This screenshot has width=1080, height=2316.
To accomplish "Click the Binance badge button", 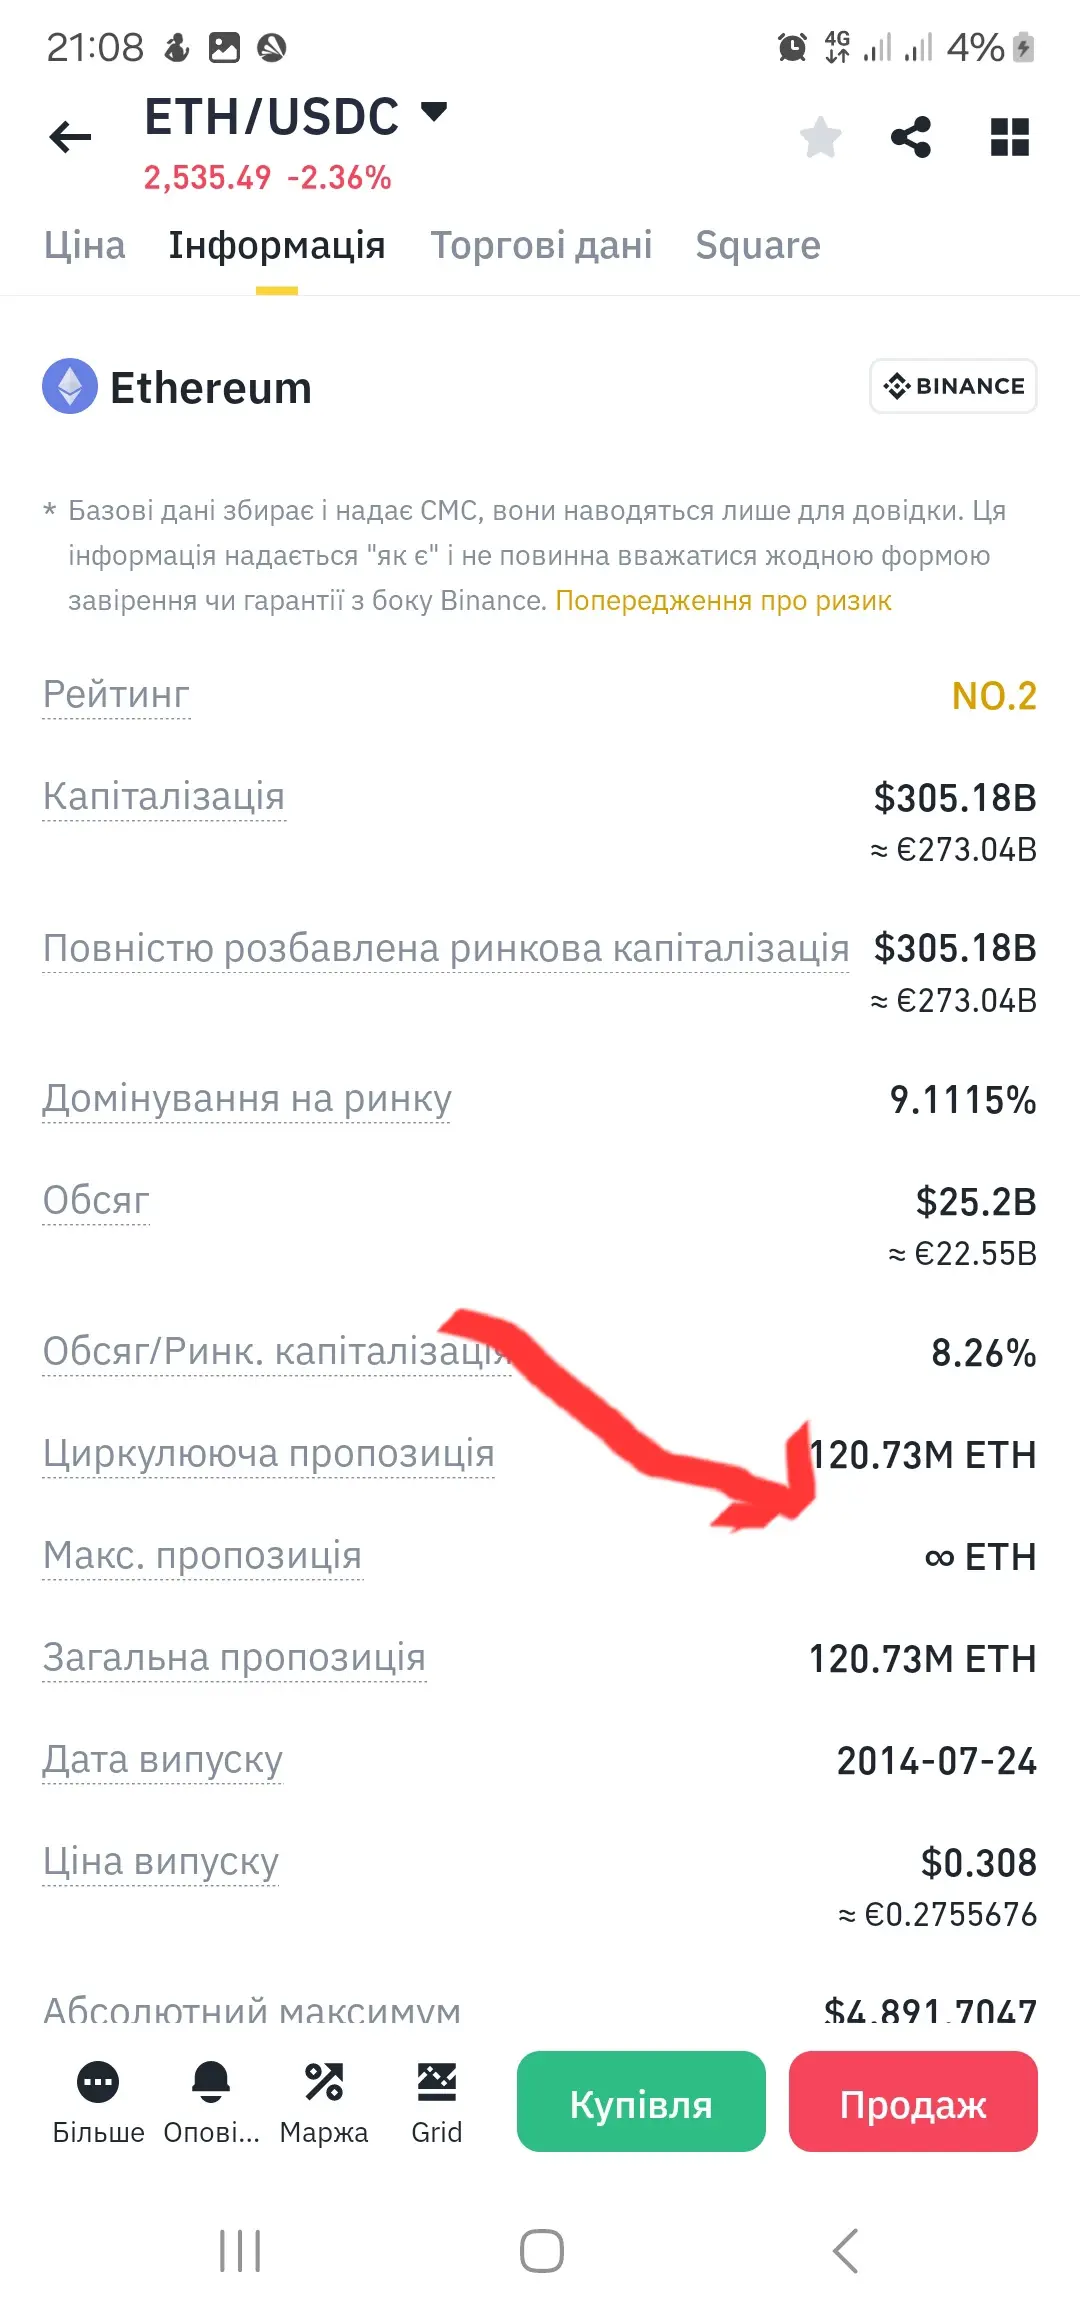I will click(953, 386).
